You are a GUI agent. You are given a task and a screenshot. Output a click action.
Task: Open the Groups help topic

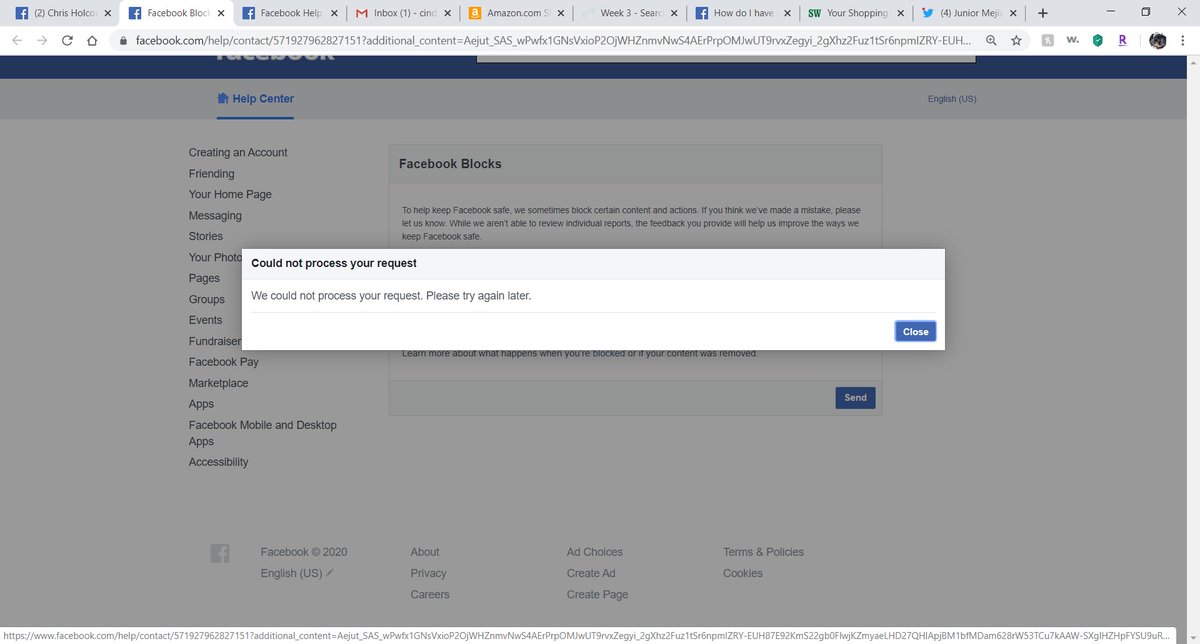click(x=207, y=300)
